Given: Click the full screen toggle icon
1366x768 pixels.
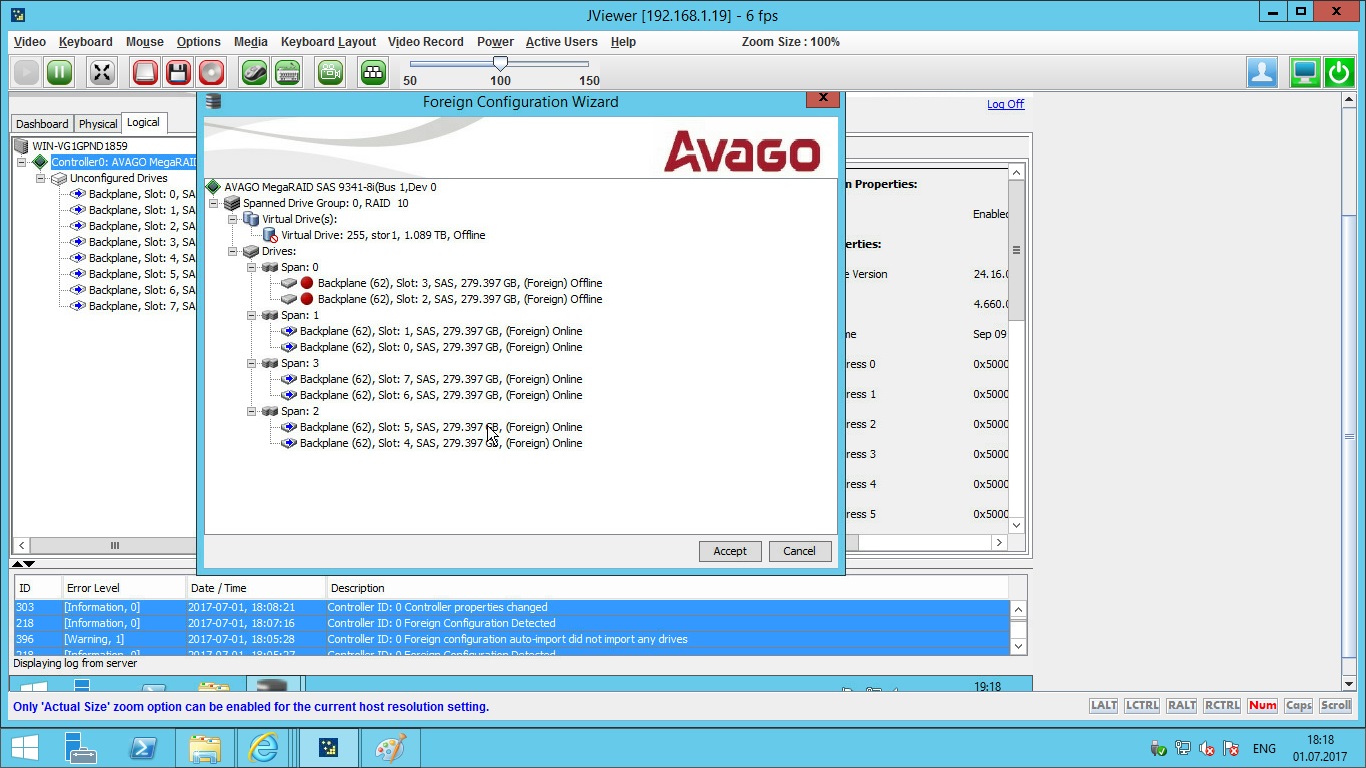Looking at the screenshot, I should tap(102, 72).
